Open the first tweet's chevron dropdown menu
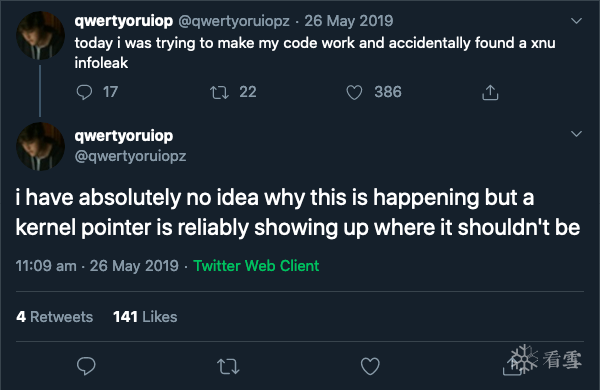Image resolution: width=600 pixels, height=390 pixels. (576, 21)
